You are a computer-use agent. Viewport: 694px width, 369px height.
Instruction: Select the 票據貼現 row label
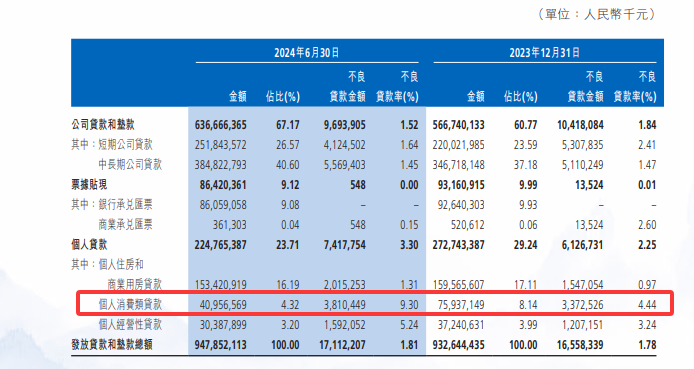pos(89,184)
